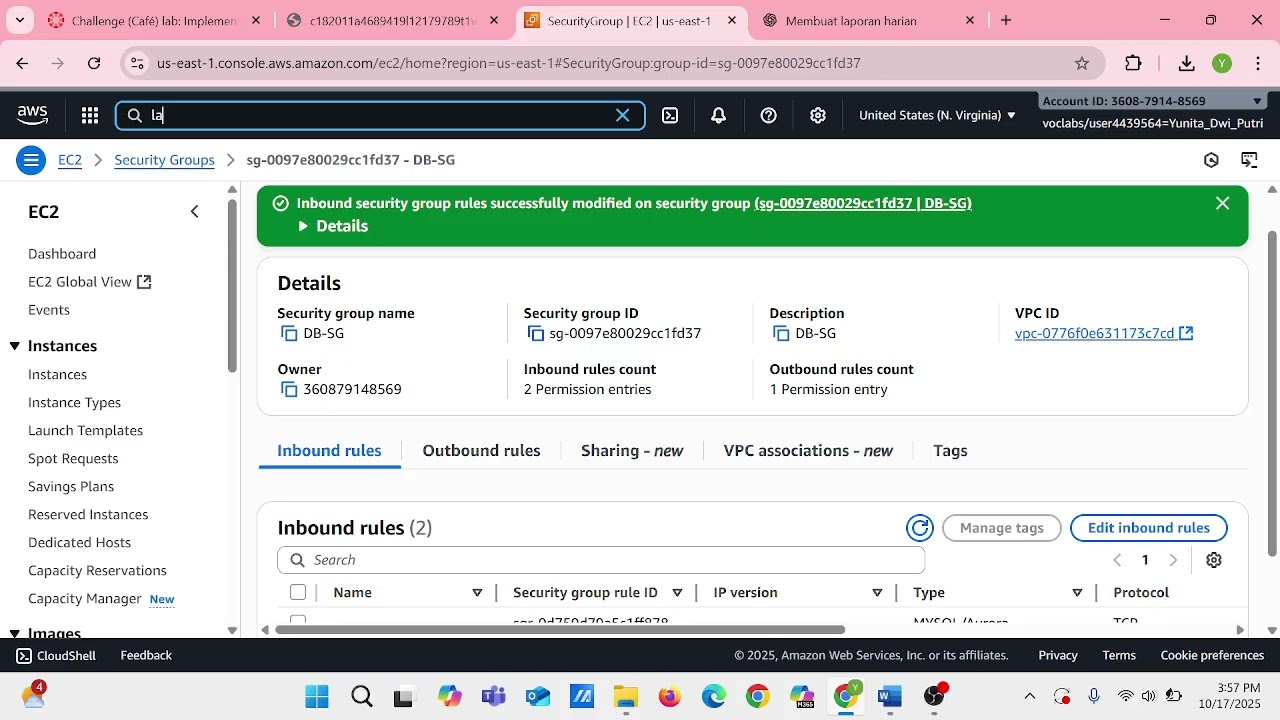Viewport: 1280px width, 720px height.
Task: Sort by Security group rule ID column
Action: pos(677,593)
